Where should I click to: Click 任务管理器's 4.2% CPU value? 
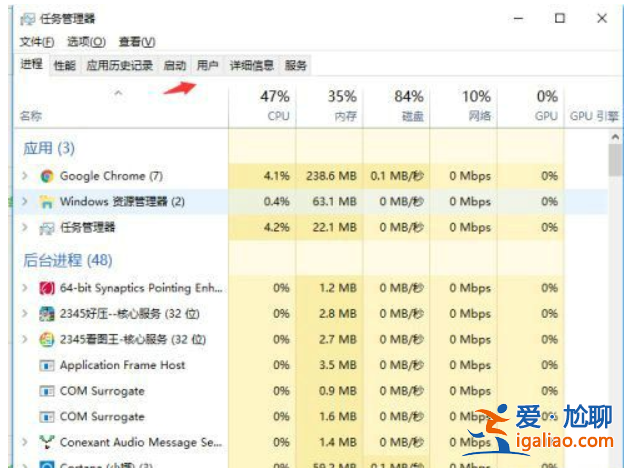(x=277, y=227)
